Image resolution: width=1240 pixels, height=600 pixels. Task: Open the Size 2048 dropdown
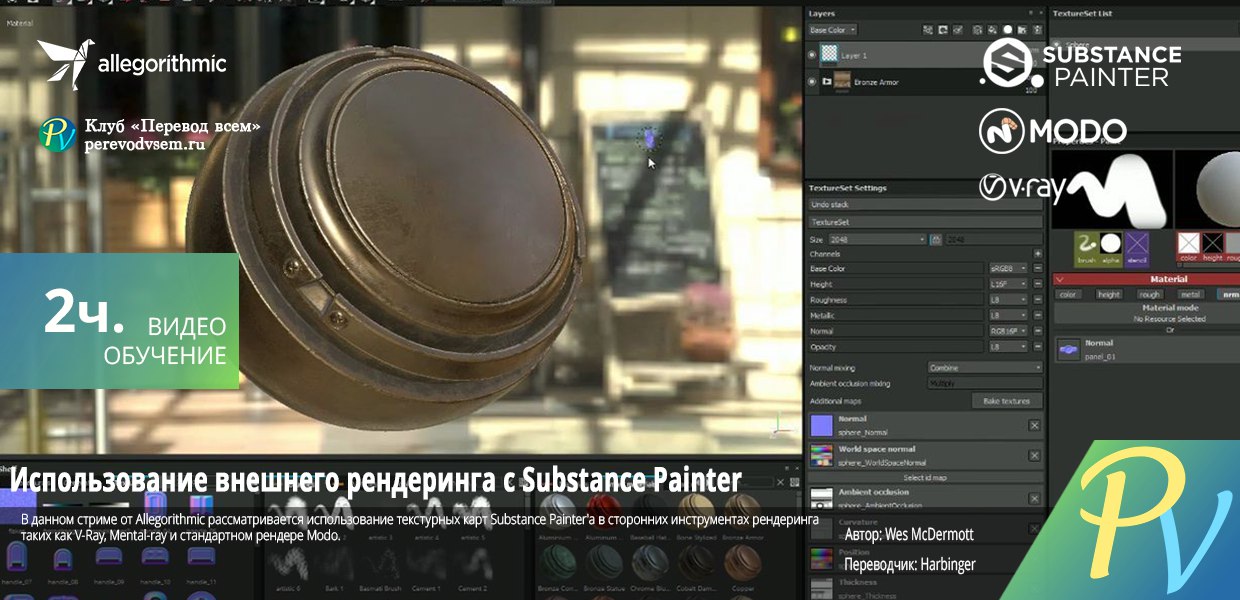[877, 240]
